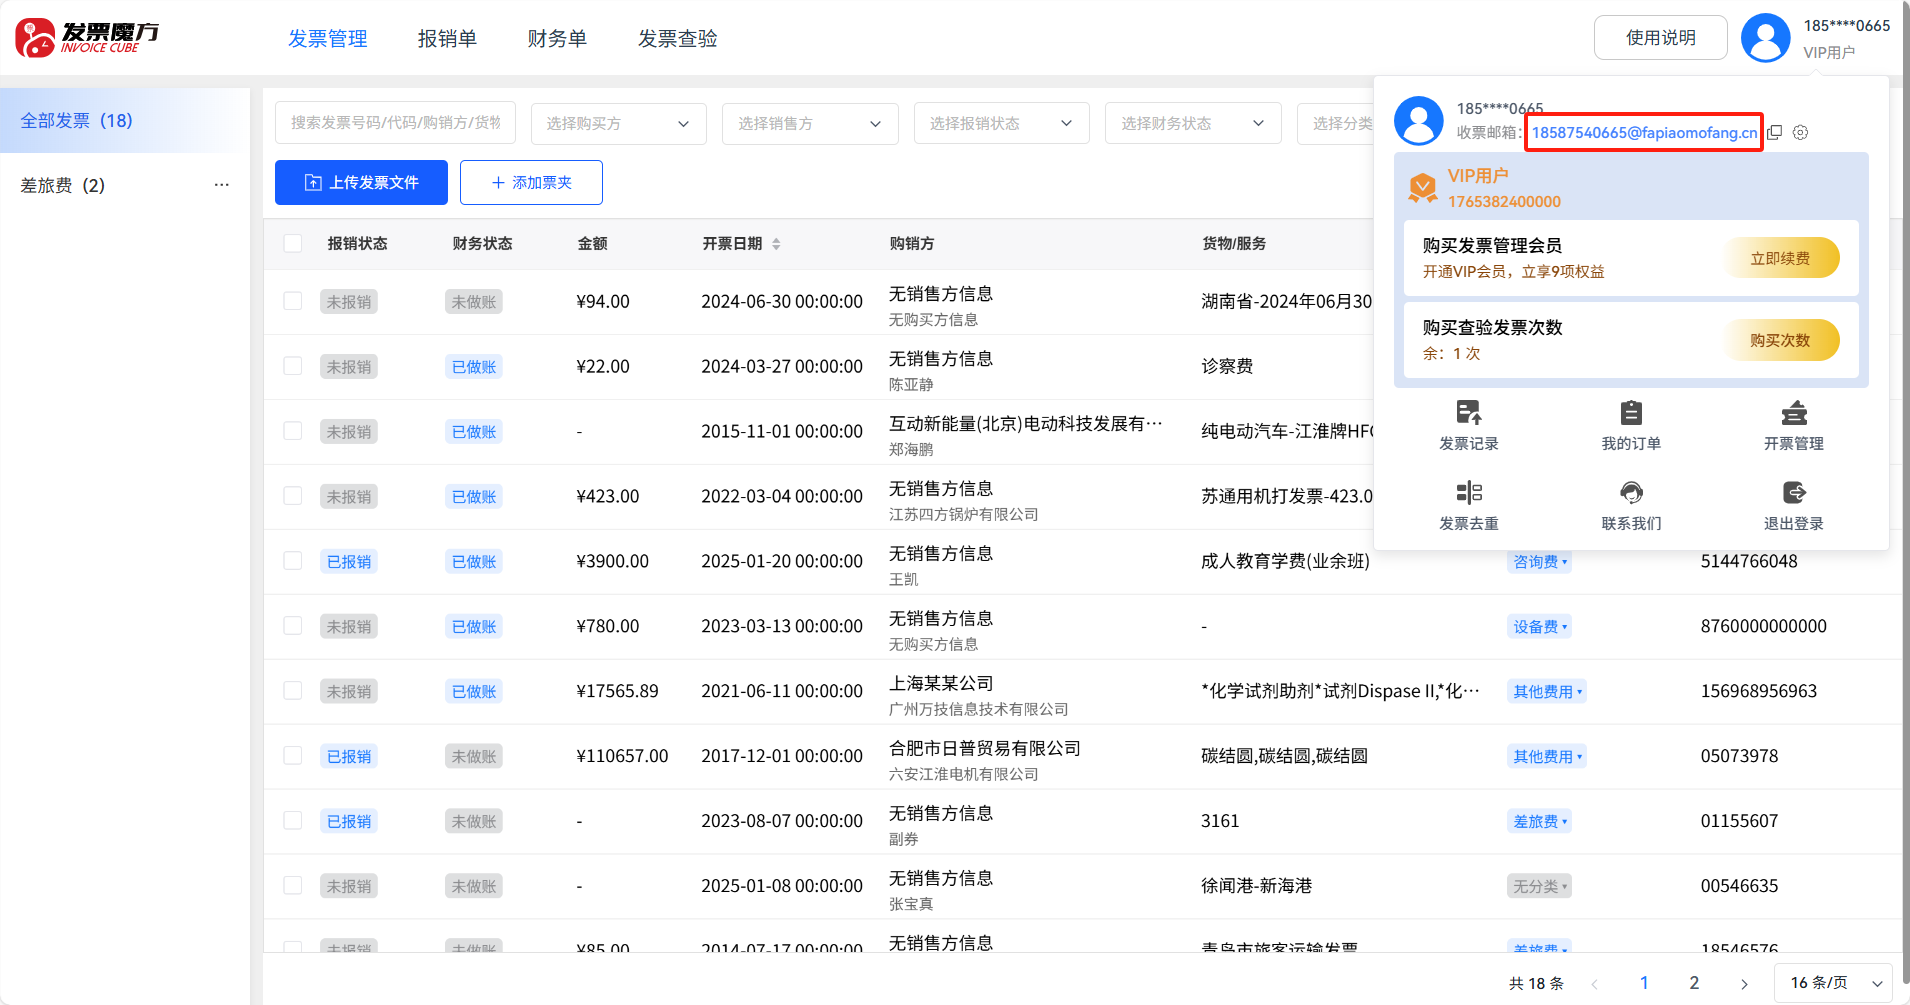
Task: Copy the receiving email address icon
Action: click(x=1775, y=133)
